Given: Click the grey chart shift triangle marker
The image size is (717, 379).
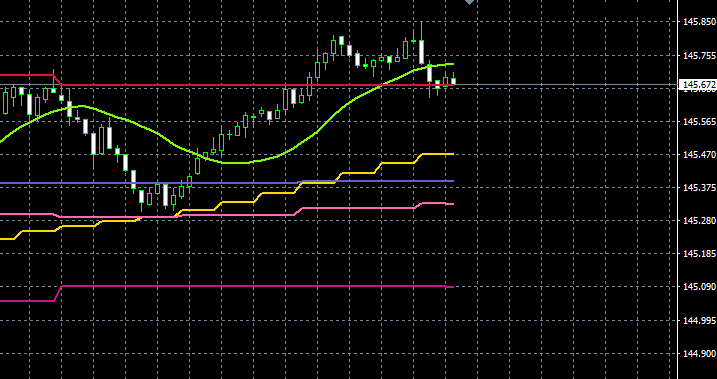Looking at the screenshot, I should pos(470,2).
